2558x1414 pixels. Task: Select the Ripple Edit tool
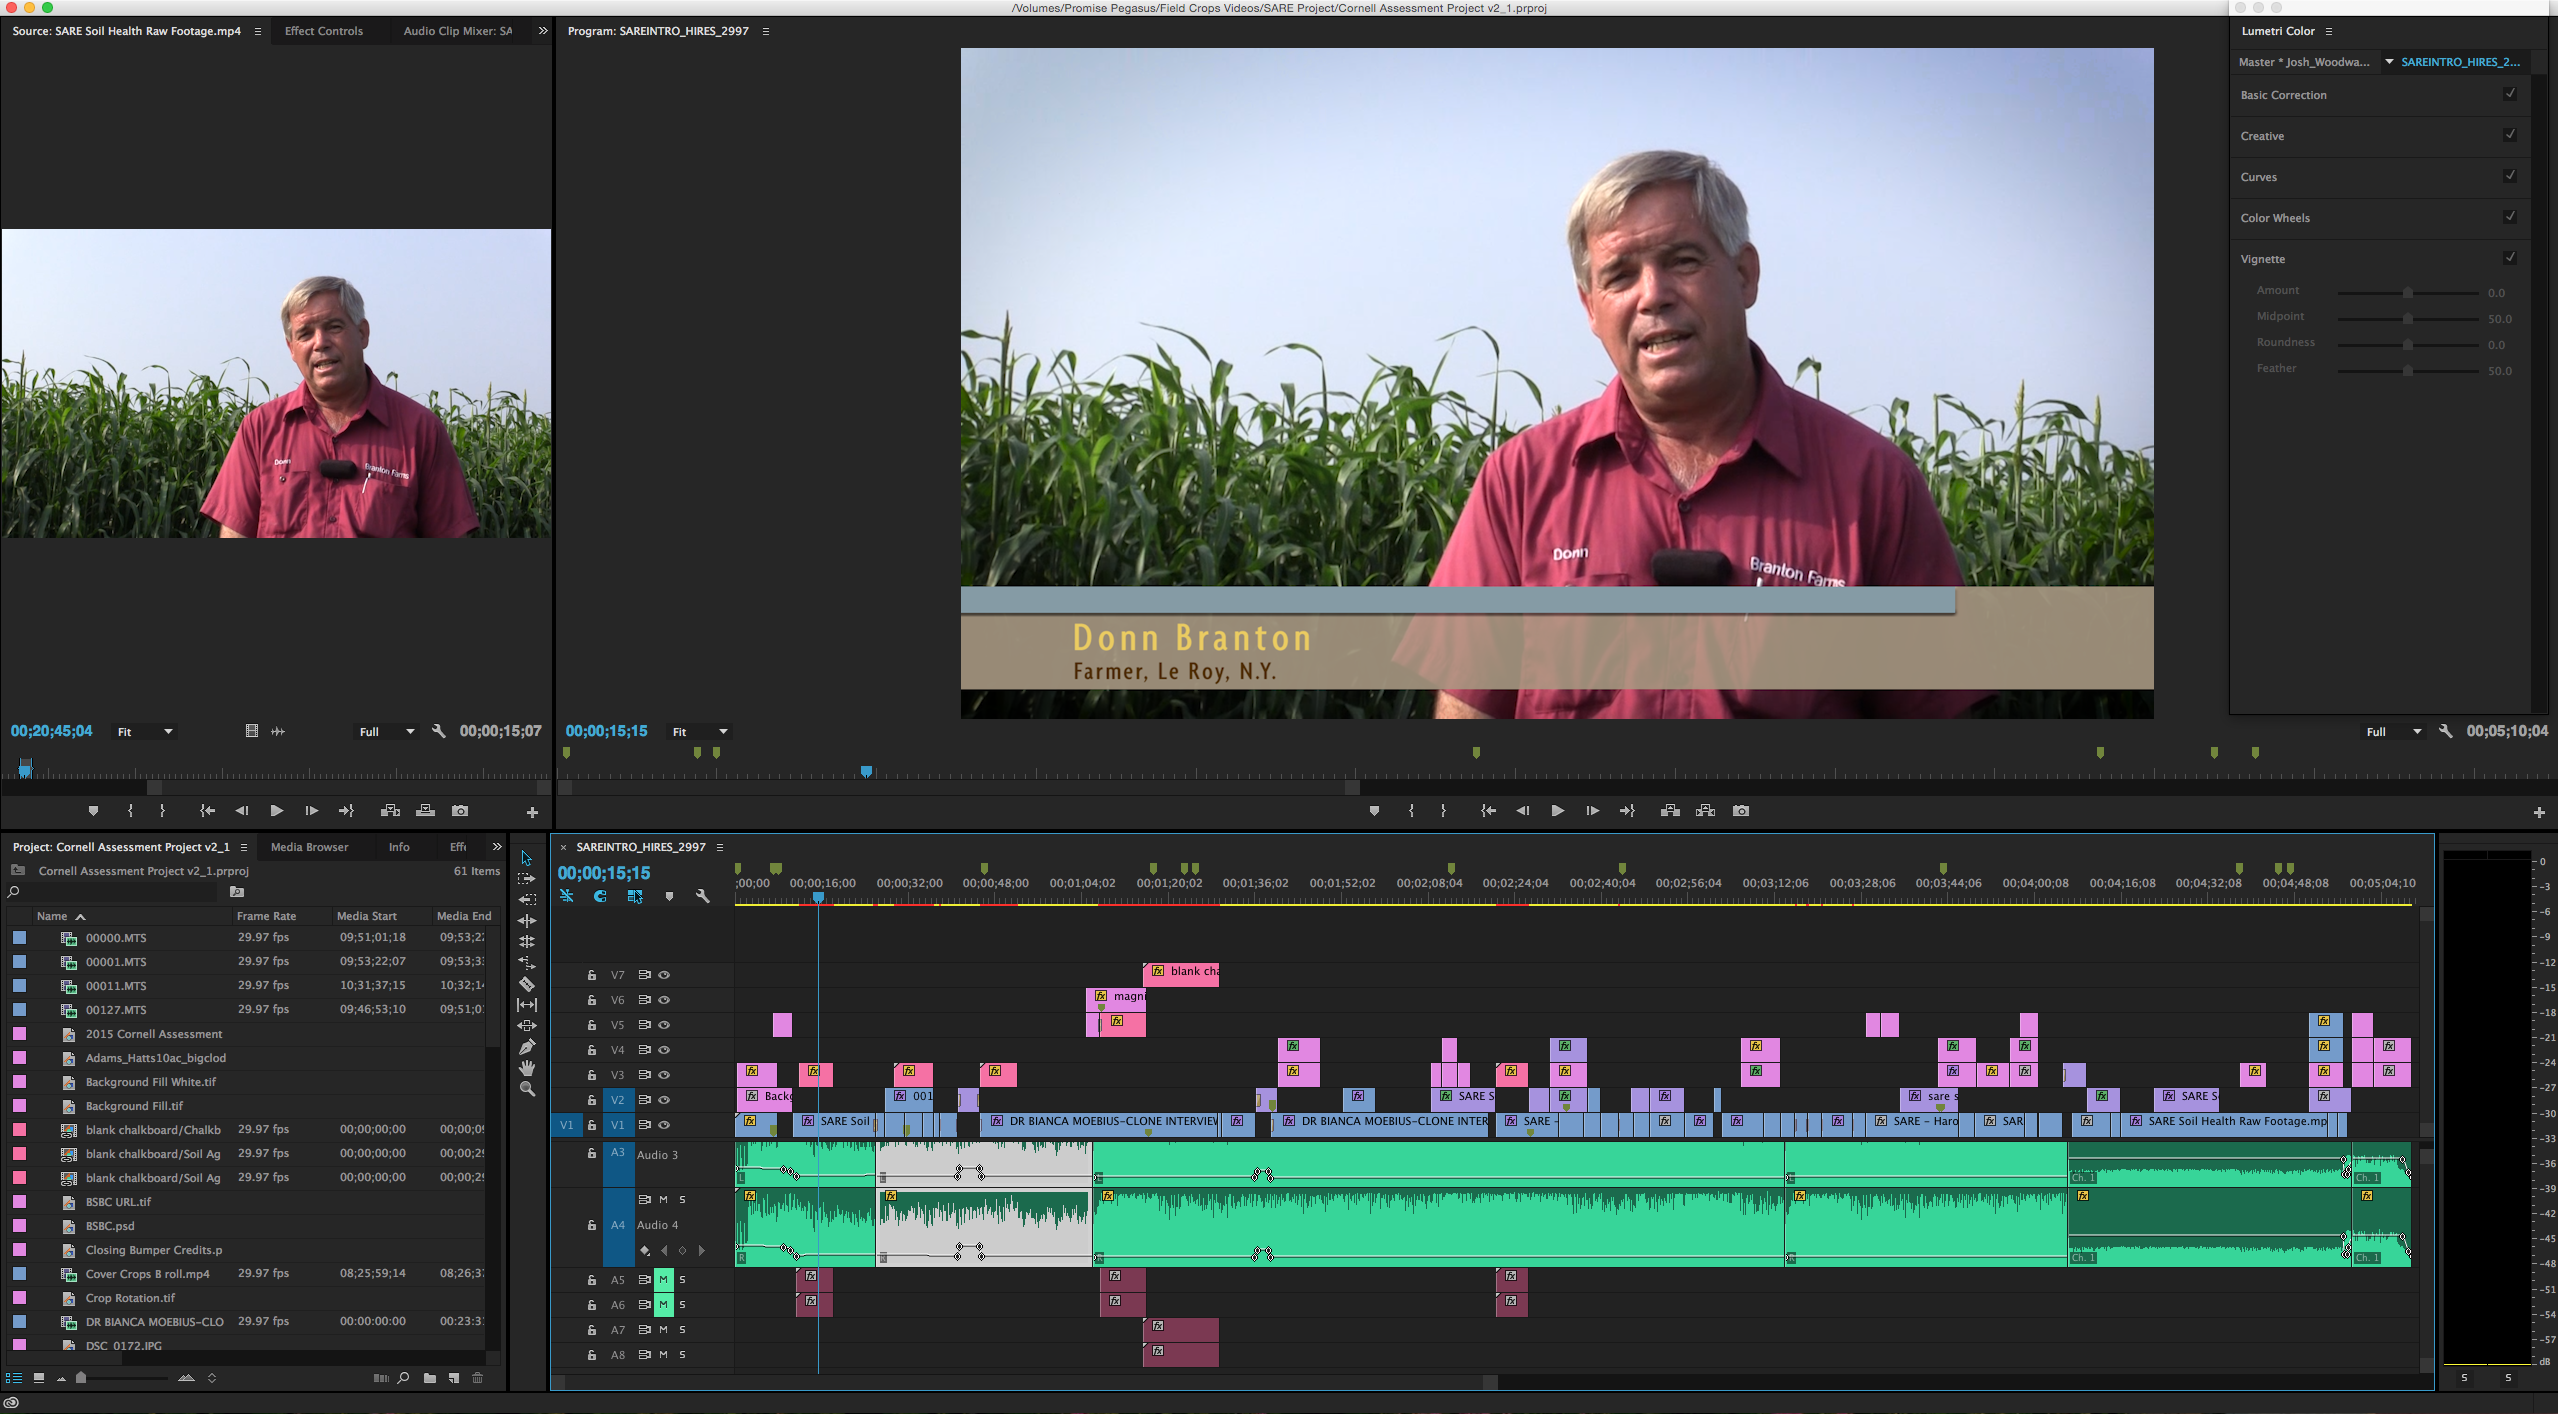(526, 899)
